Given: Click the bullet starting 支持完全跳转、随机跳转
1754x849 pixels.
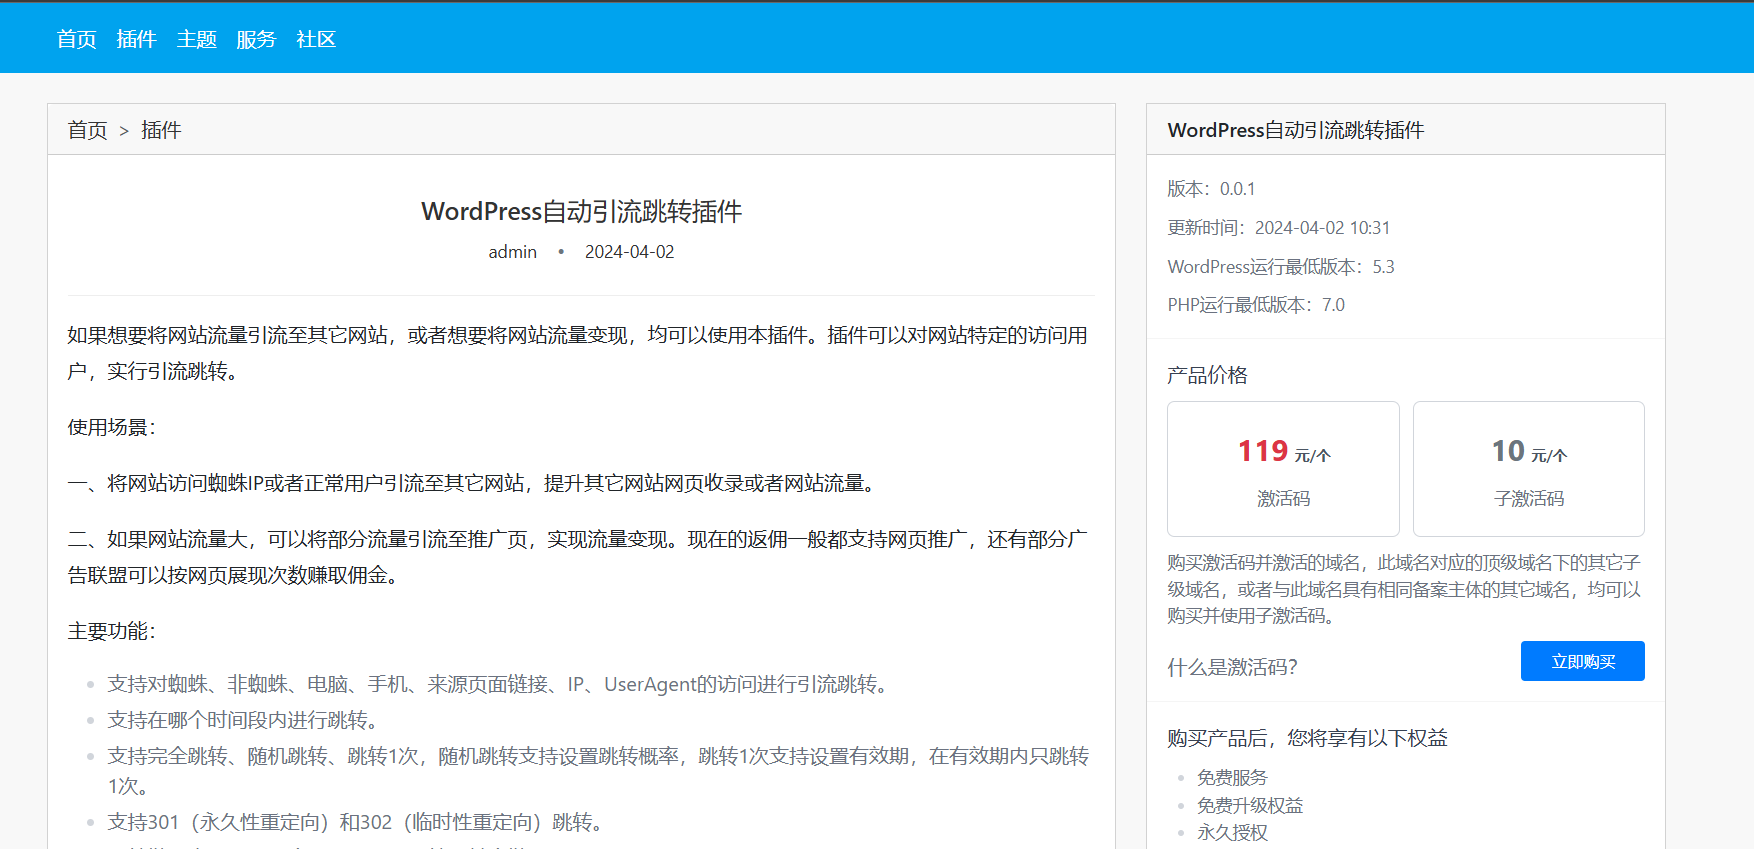Looking at the screenshot, I should 598,771.
